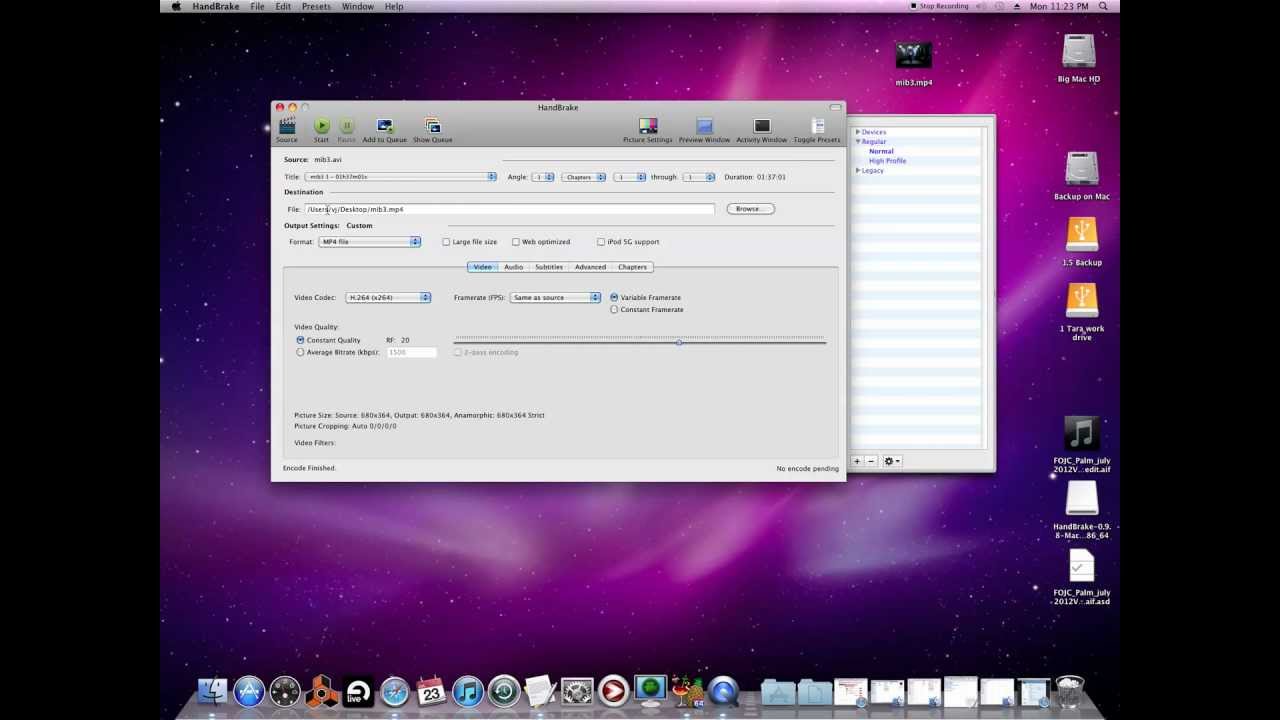Screen dimensions: 1280x720
Task: Select the High Profile preset
Action: click(887, 161)
